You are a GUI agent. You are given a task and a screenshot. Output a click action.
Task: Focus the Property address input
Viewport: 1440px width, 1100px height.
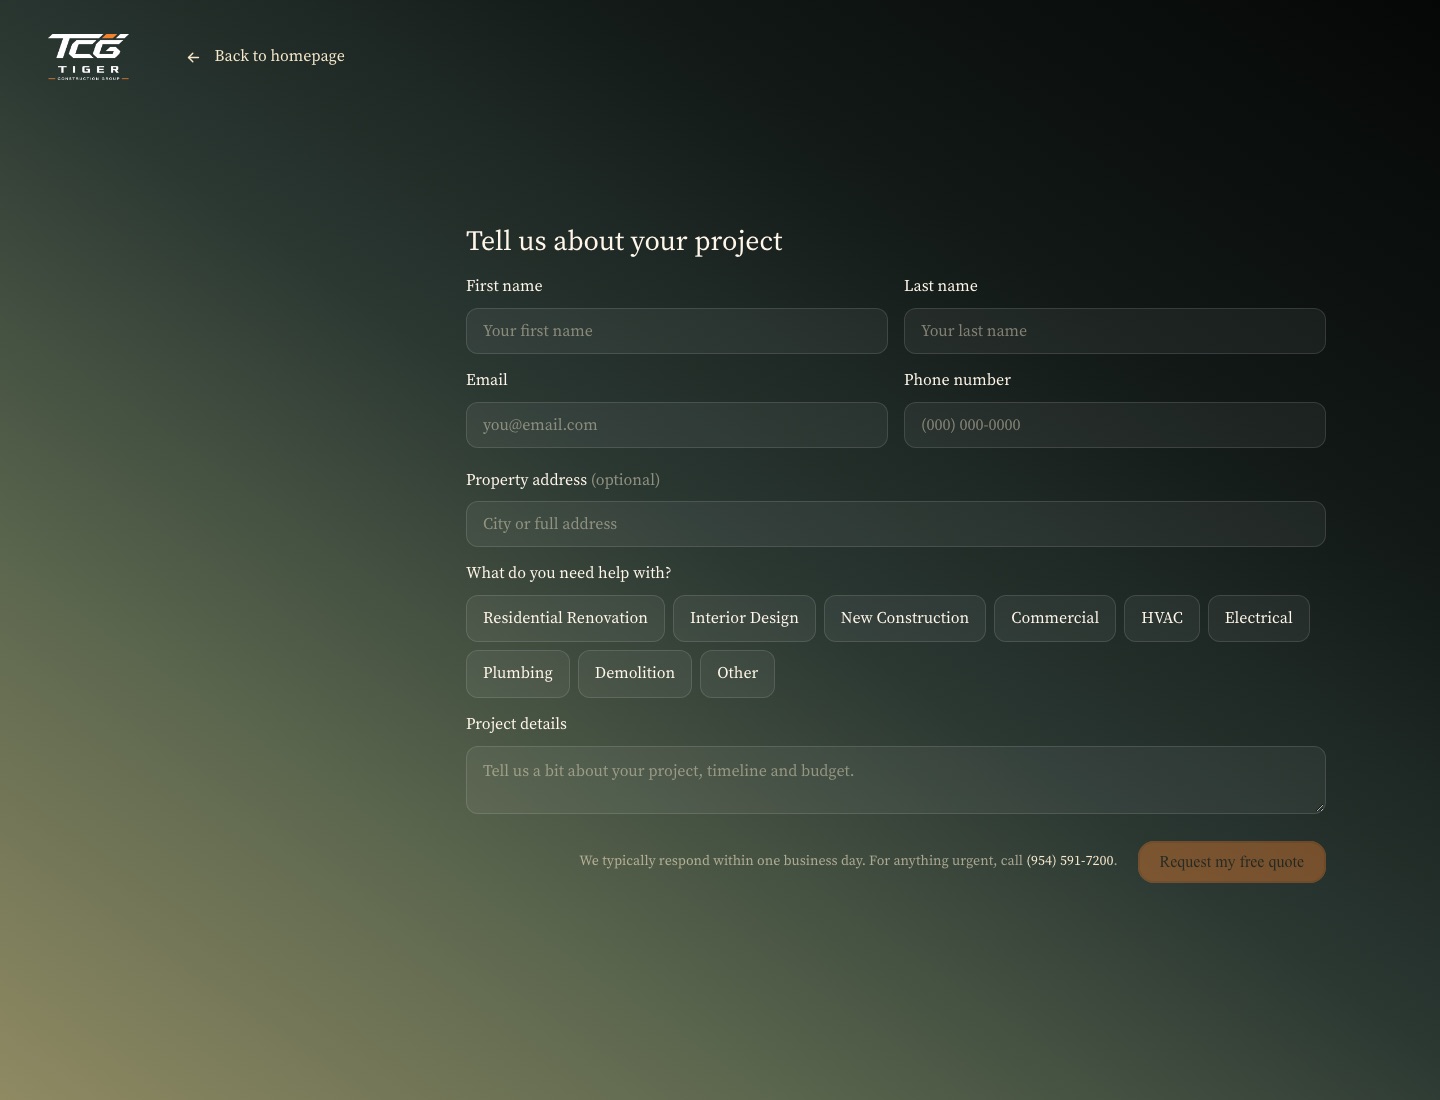coord(896,524)
